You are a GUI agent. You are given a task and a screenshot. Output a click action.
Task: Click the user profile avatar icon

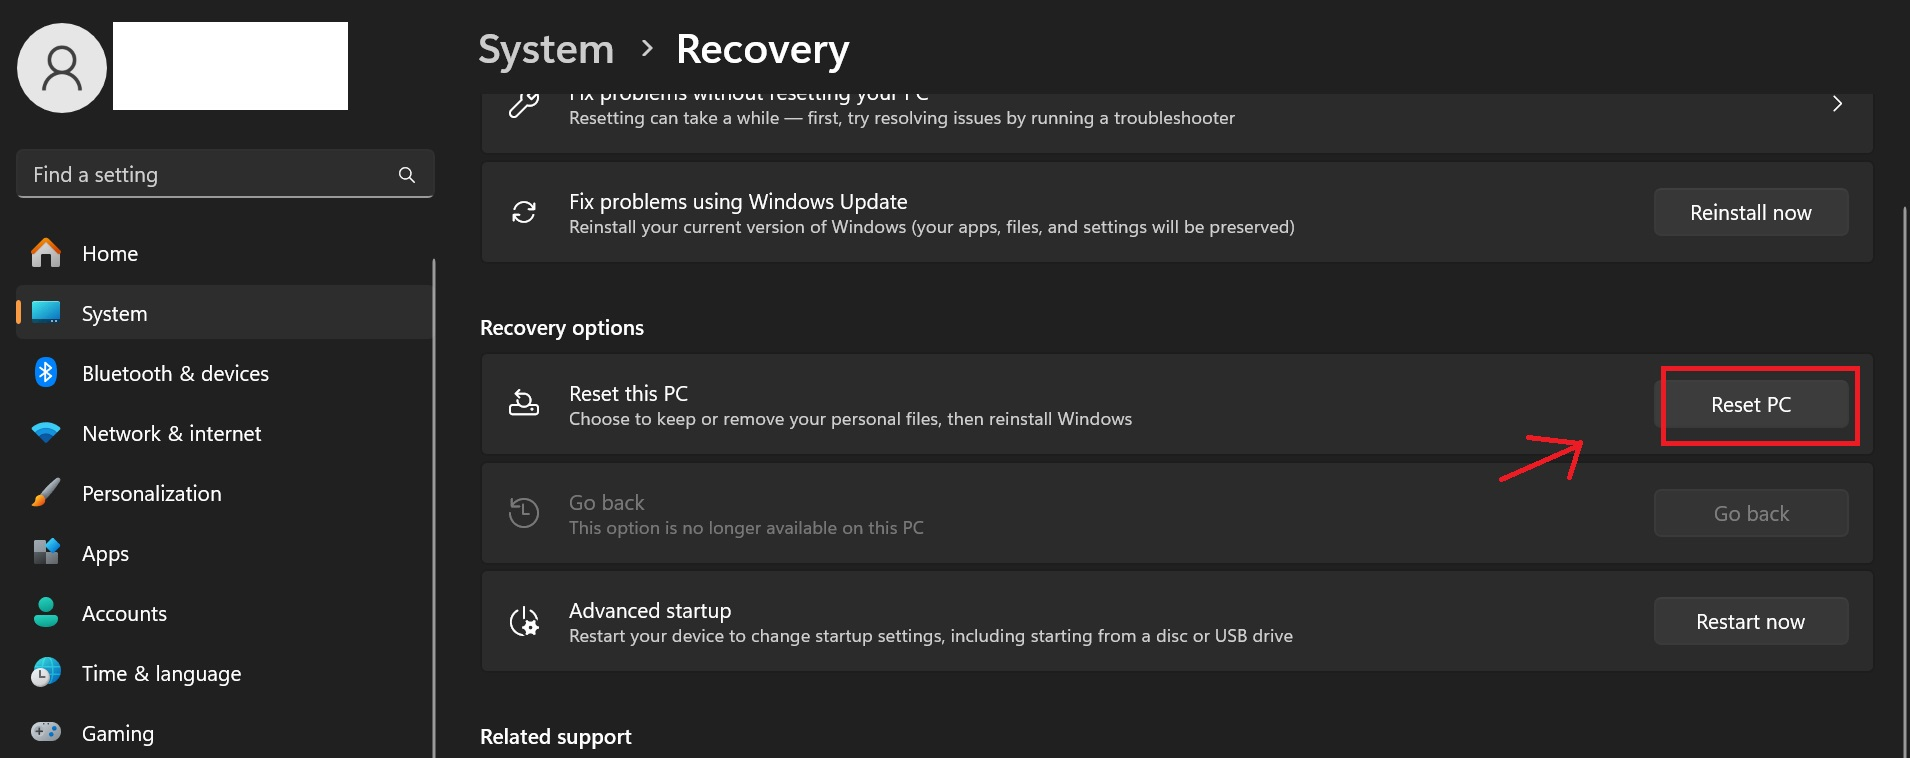pos(62,68)
